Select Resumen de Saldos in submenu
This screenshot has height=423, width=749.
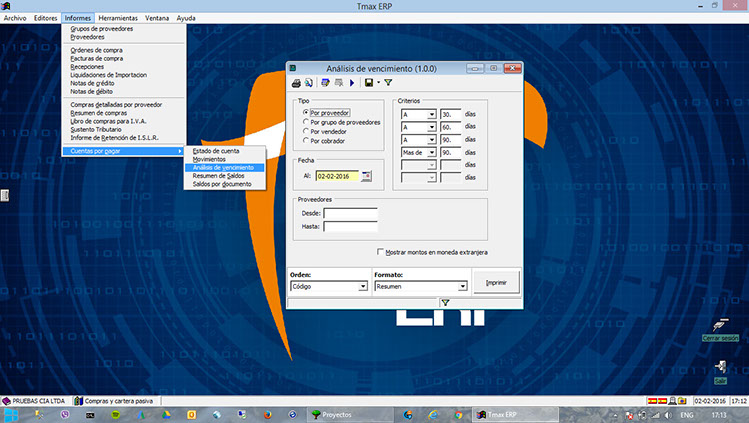[x=218, y=175]
